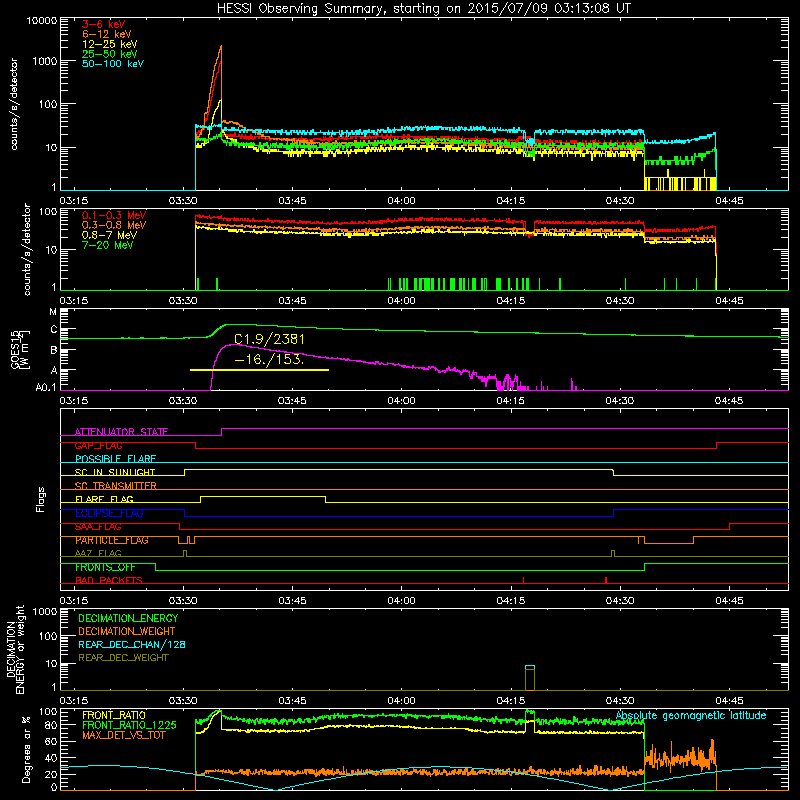Select the GAP_FLAG label
800x800 pixels.
98,445
